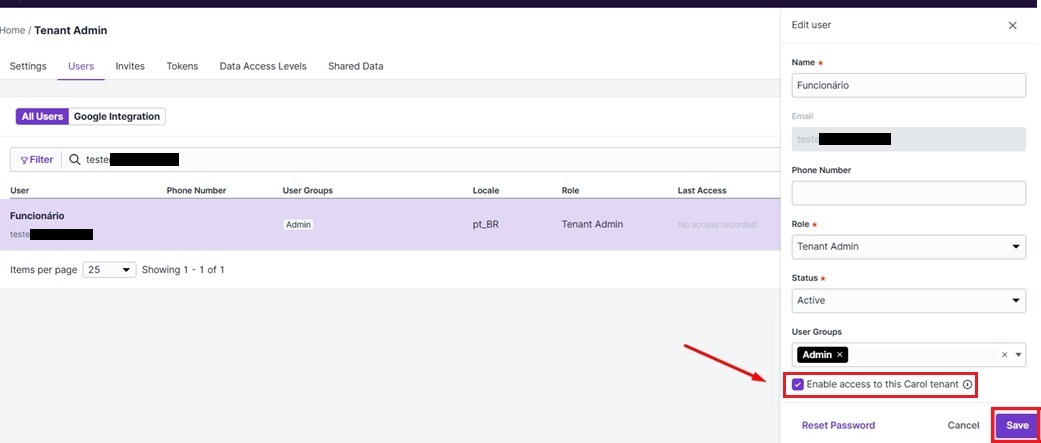
Task: Click info icon beside Carol tenant option
Action: (967, 385)
